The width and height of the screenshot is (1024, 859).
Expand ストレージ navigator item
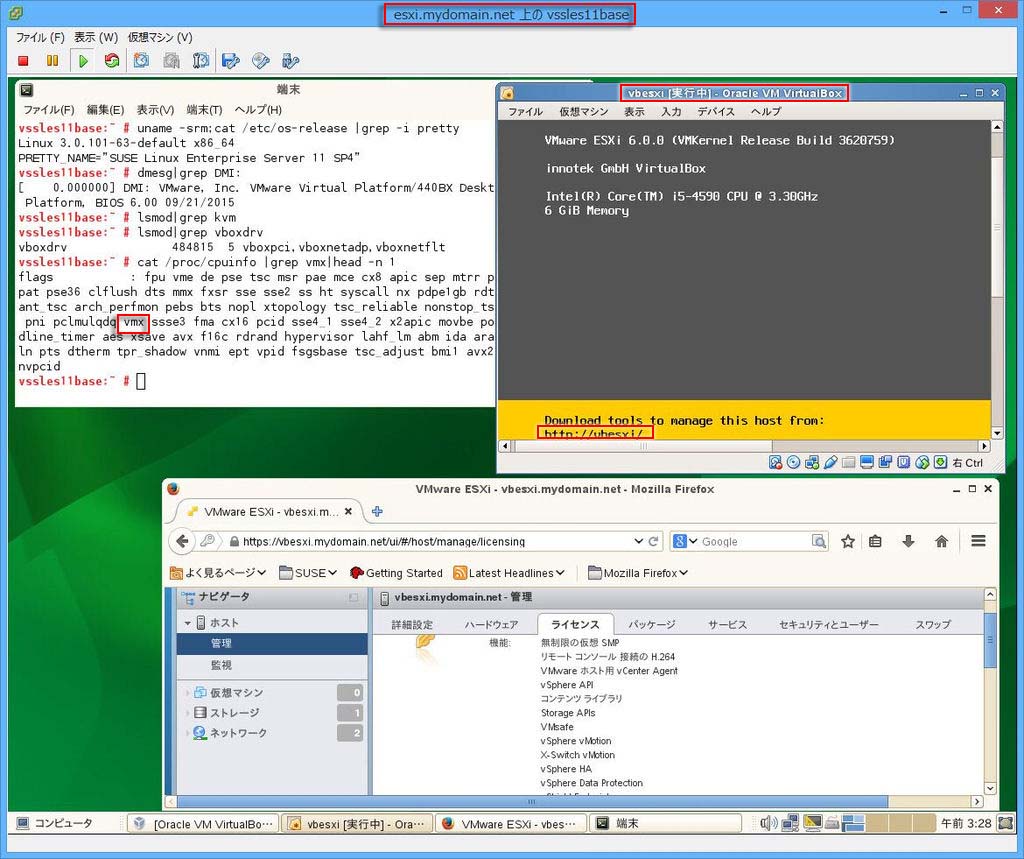[187, 713]
